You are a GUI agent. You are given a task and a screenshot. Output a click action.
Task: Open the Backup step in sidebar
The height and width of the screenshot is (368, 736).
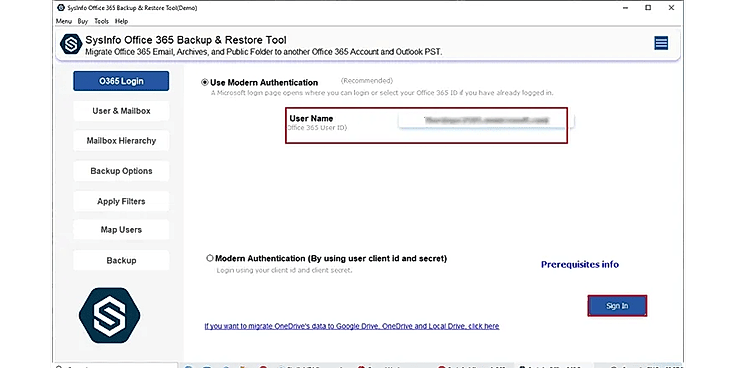point(121,261)
